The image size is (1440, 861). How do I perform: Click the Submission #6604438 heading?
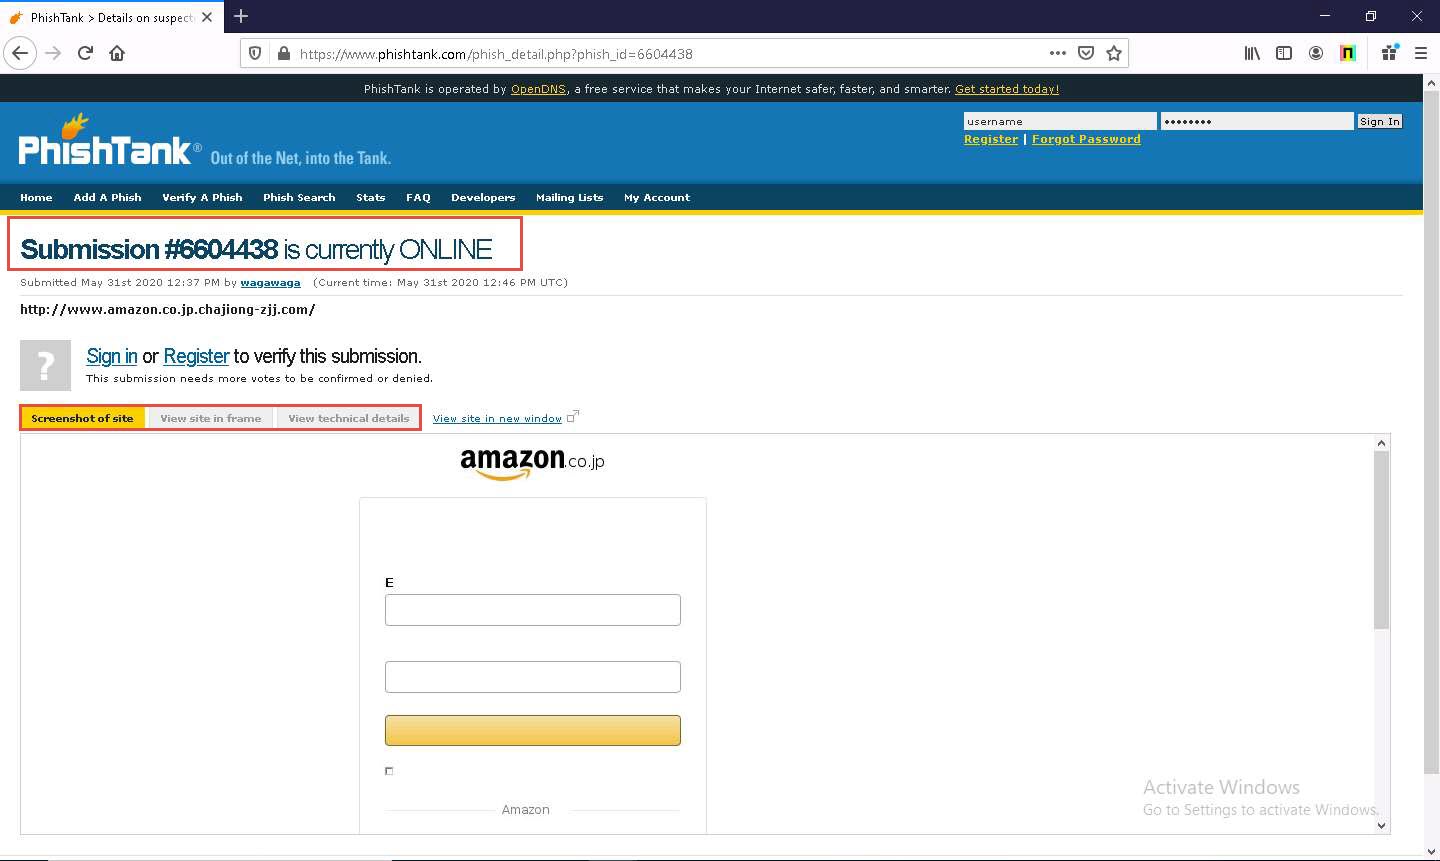click(x=256, y=249)
